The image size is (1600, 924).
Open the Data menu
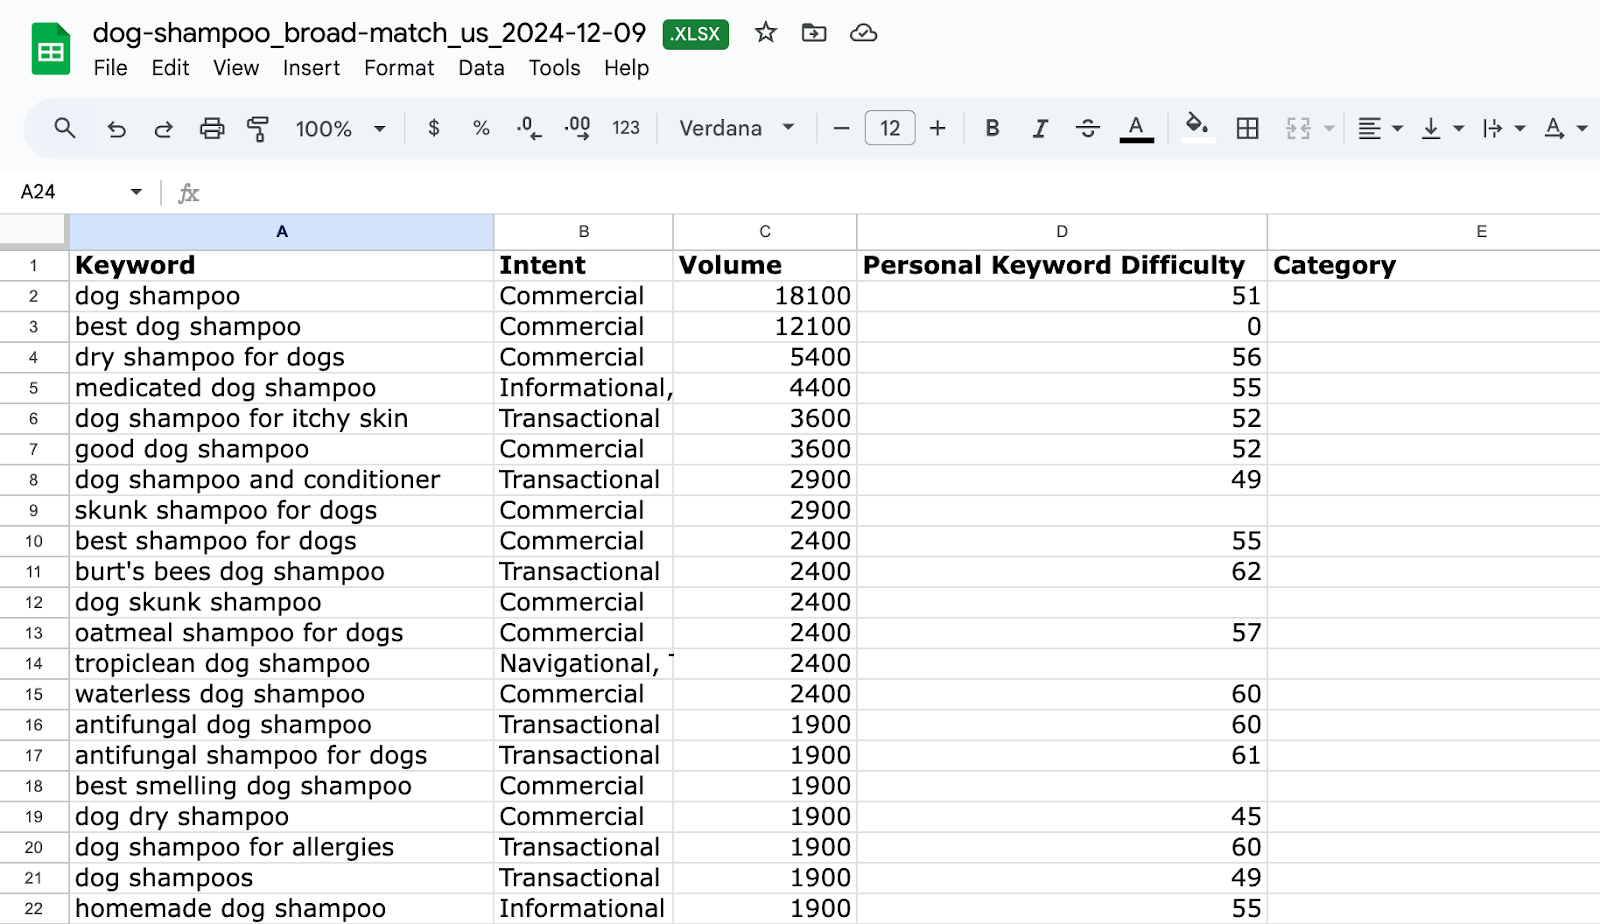[x=480, y=68]
